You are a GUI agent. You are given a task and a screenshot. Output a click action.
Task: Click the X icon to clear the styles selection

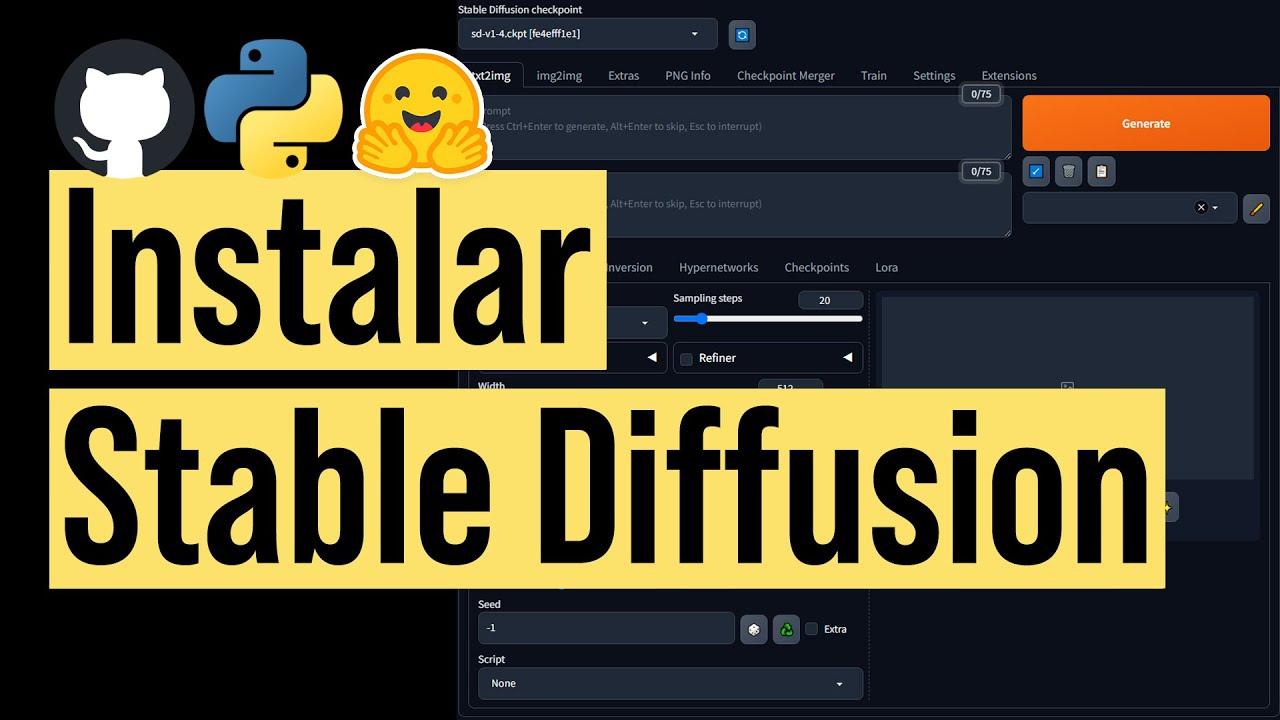1201,207
